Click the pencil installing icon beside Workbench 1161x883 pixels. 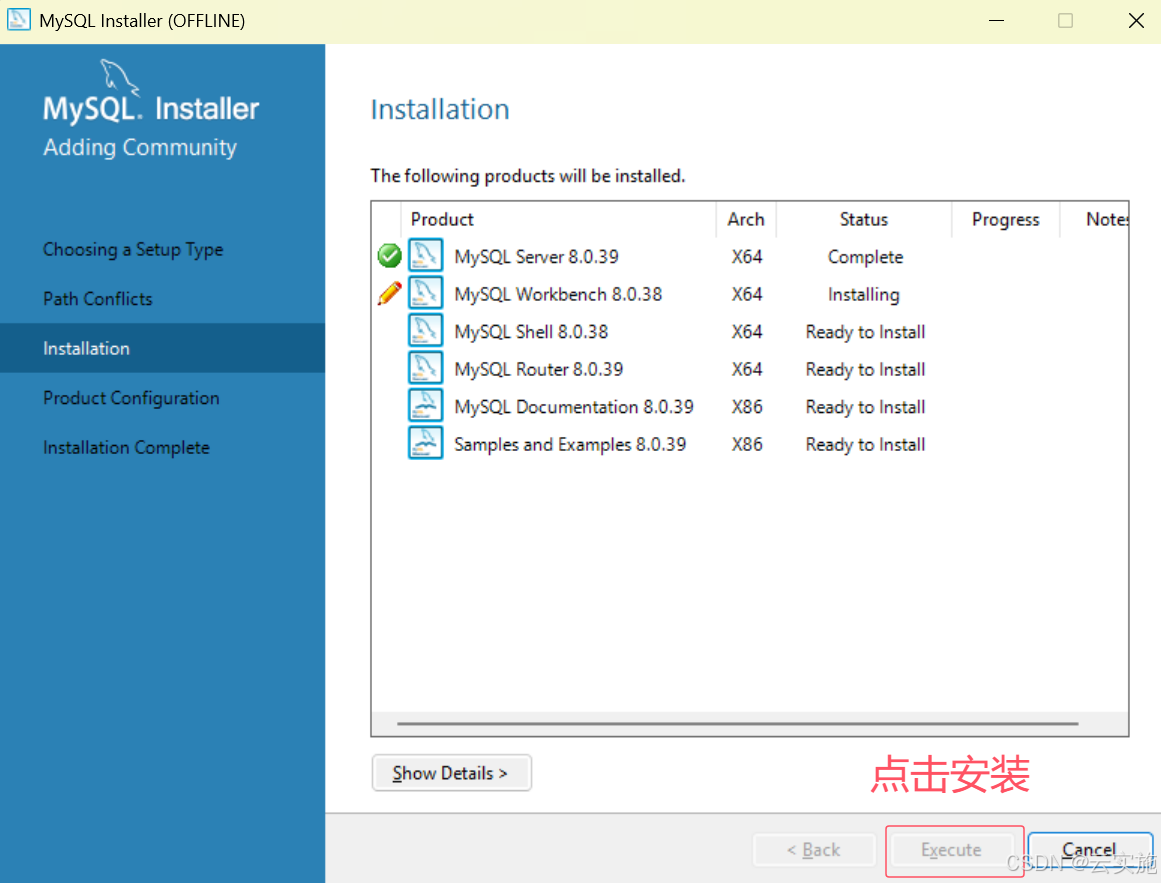coord(389,293)
